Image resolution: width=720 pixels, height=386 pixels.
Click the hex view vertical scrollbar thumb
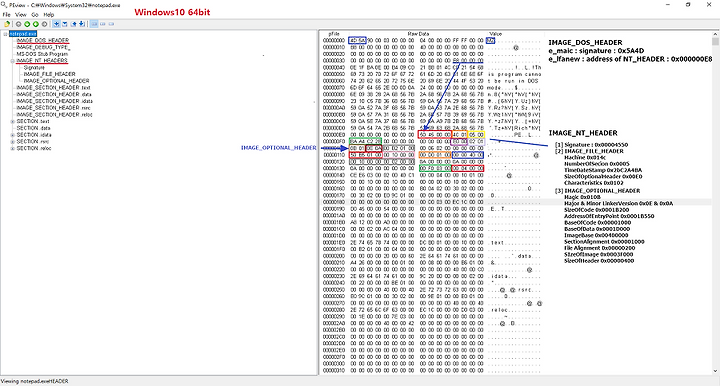(x=716, y=41)
